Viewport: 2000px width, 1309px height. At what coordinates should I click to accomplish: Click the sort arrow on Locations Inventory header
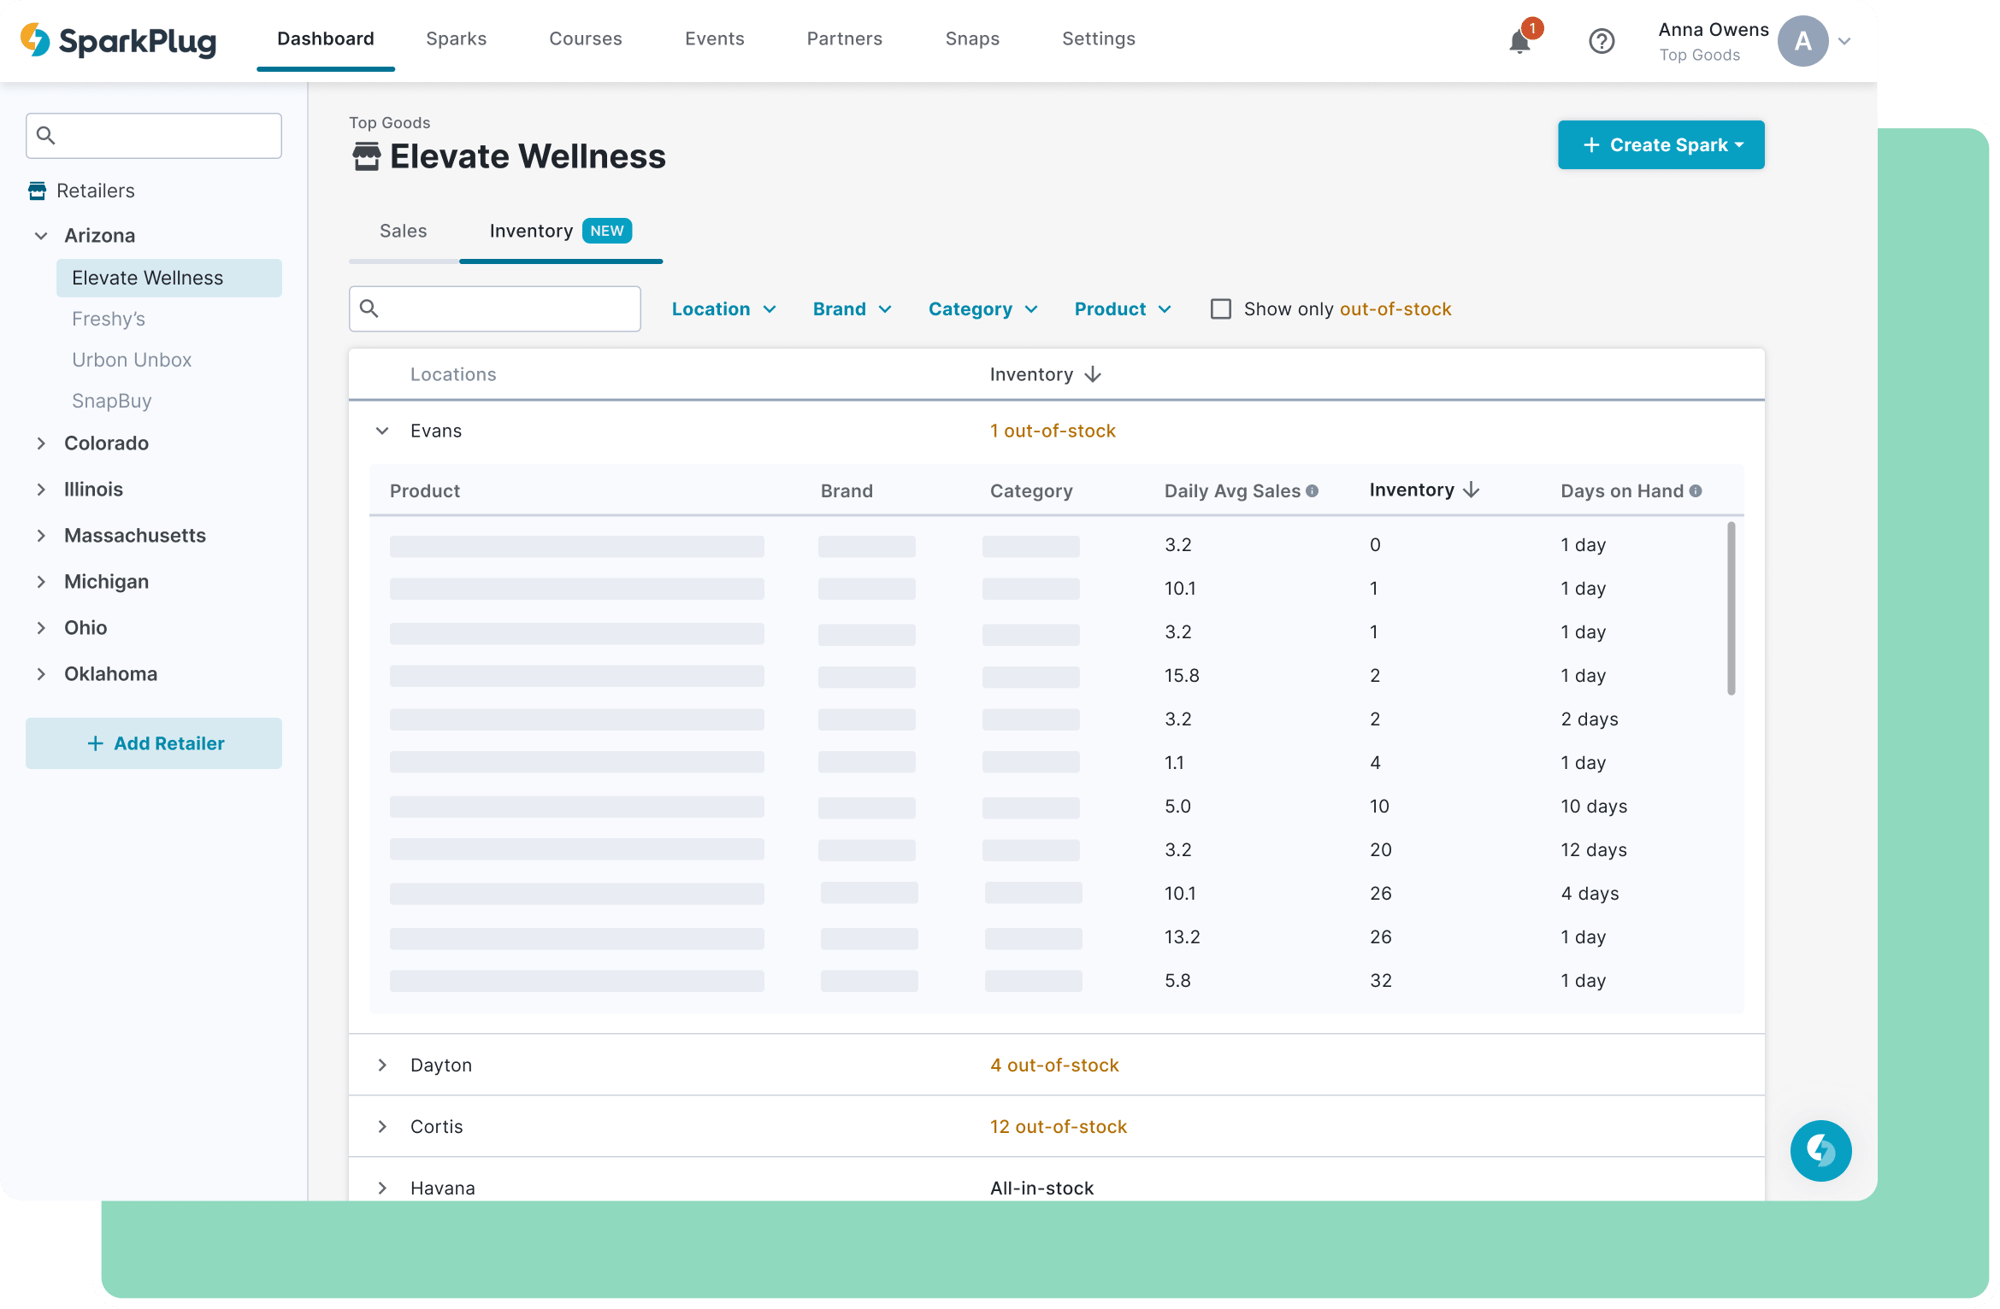[x=1092, y=374]
